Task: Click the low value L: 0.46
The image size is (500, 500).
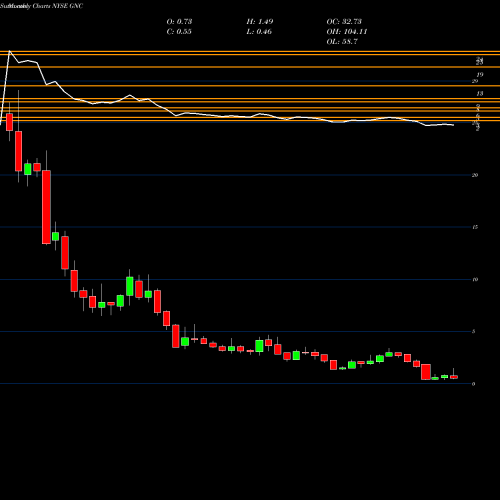Action: click(259, 31)
